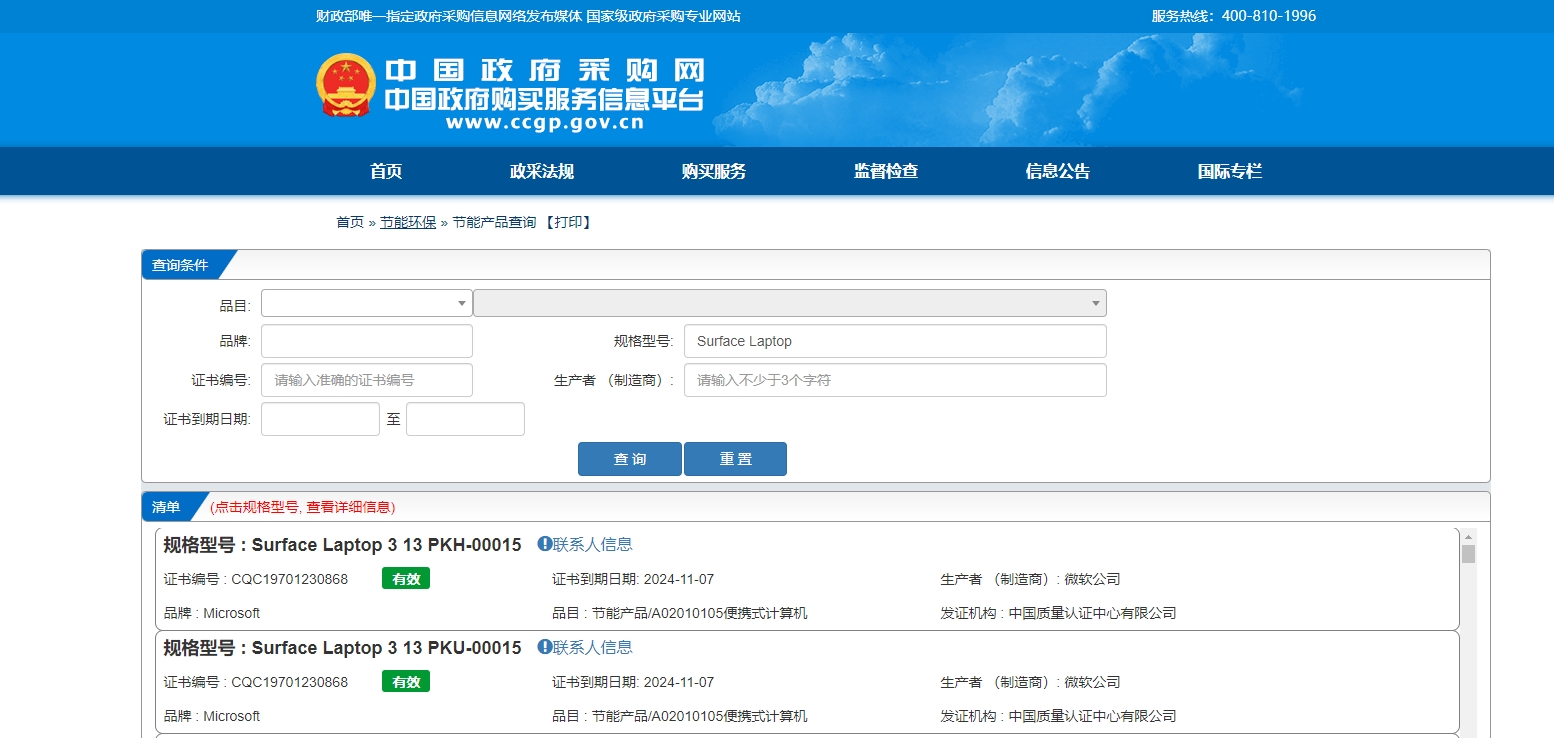Image resolution: width=1554 pixels, height=738 pixels.
Task: Select 监督检查 navigation item
Action: 886,171
